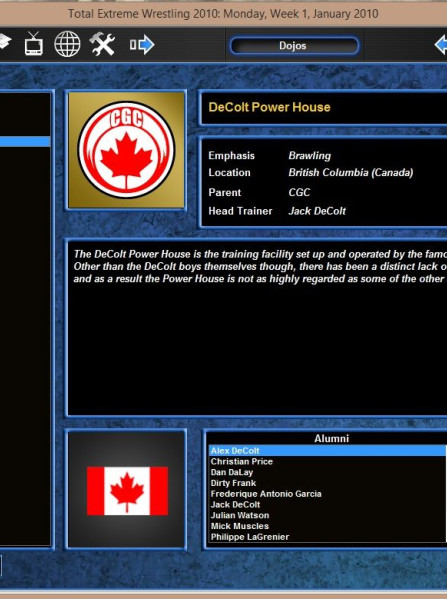Click the Jack DeColt head trainer value
Screen dimensions: 447x599
(x=317, y=211)
